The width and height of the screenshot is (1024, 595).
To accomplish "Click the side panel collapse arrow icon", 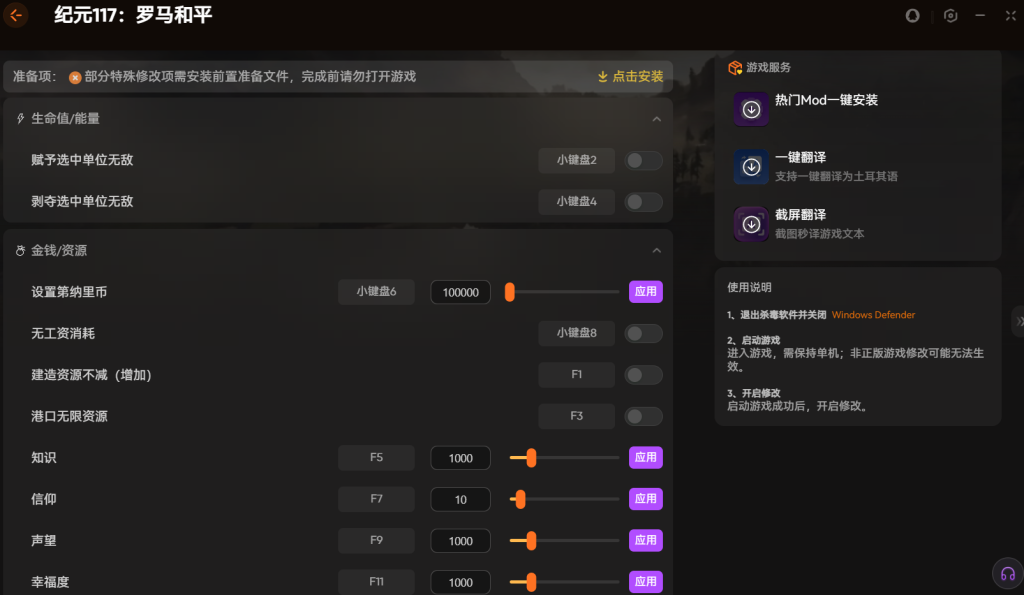I will (1018, 321).
